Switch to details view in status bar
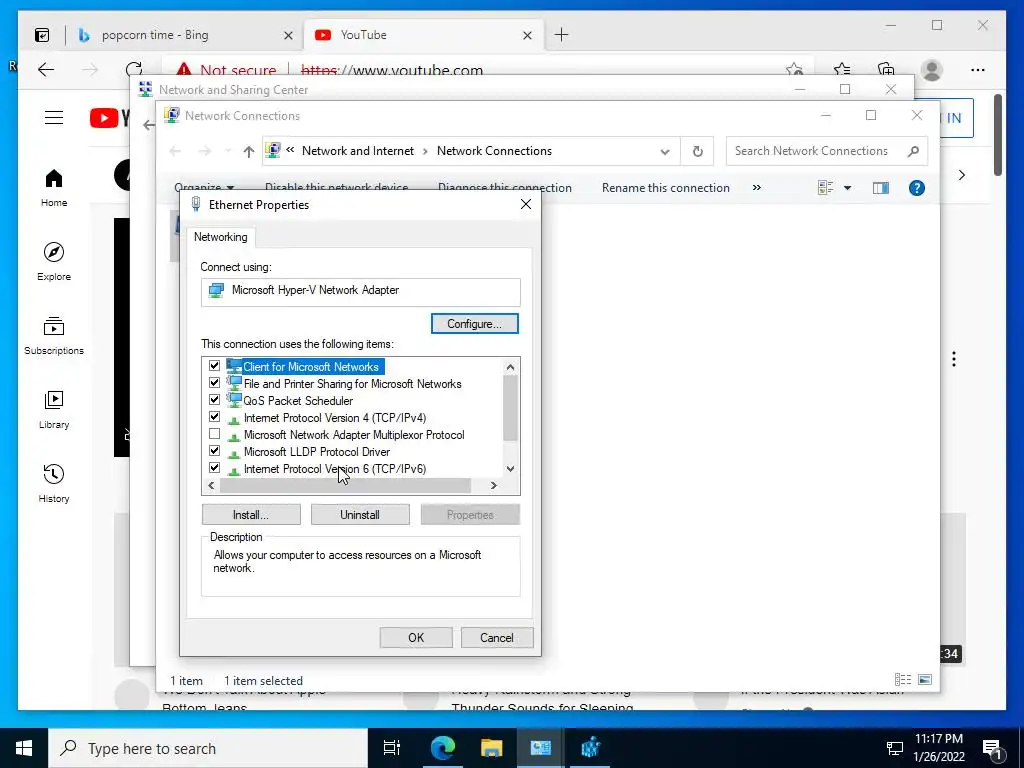Viewport: 1024px width, 768px height. 903,680
